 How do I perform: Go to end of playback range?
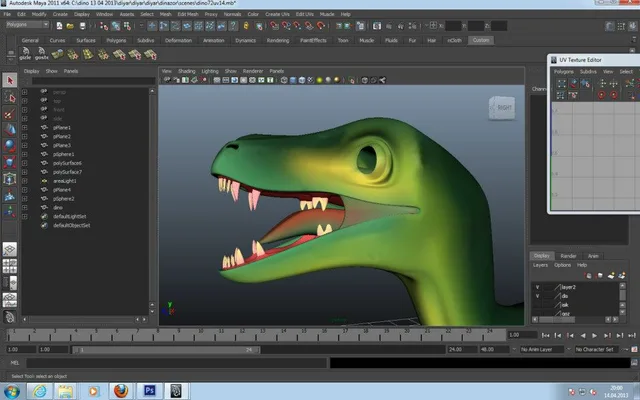(x=632, y=336)
